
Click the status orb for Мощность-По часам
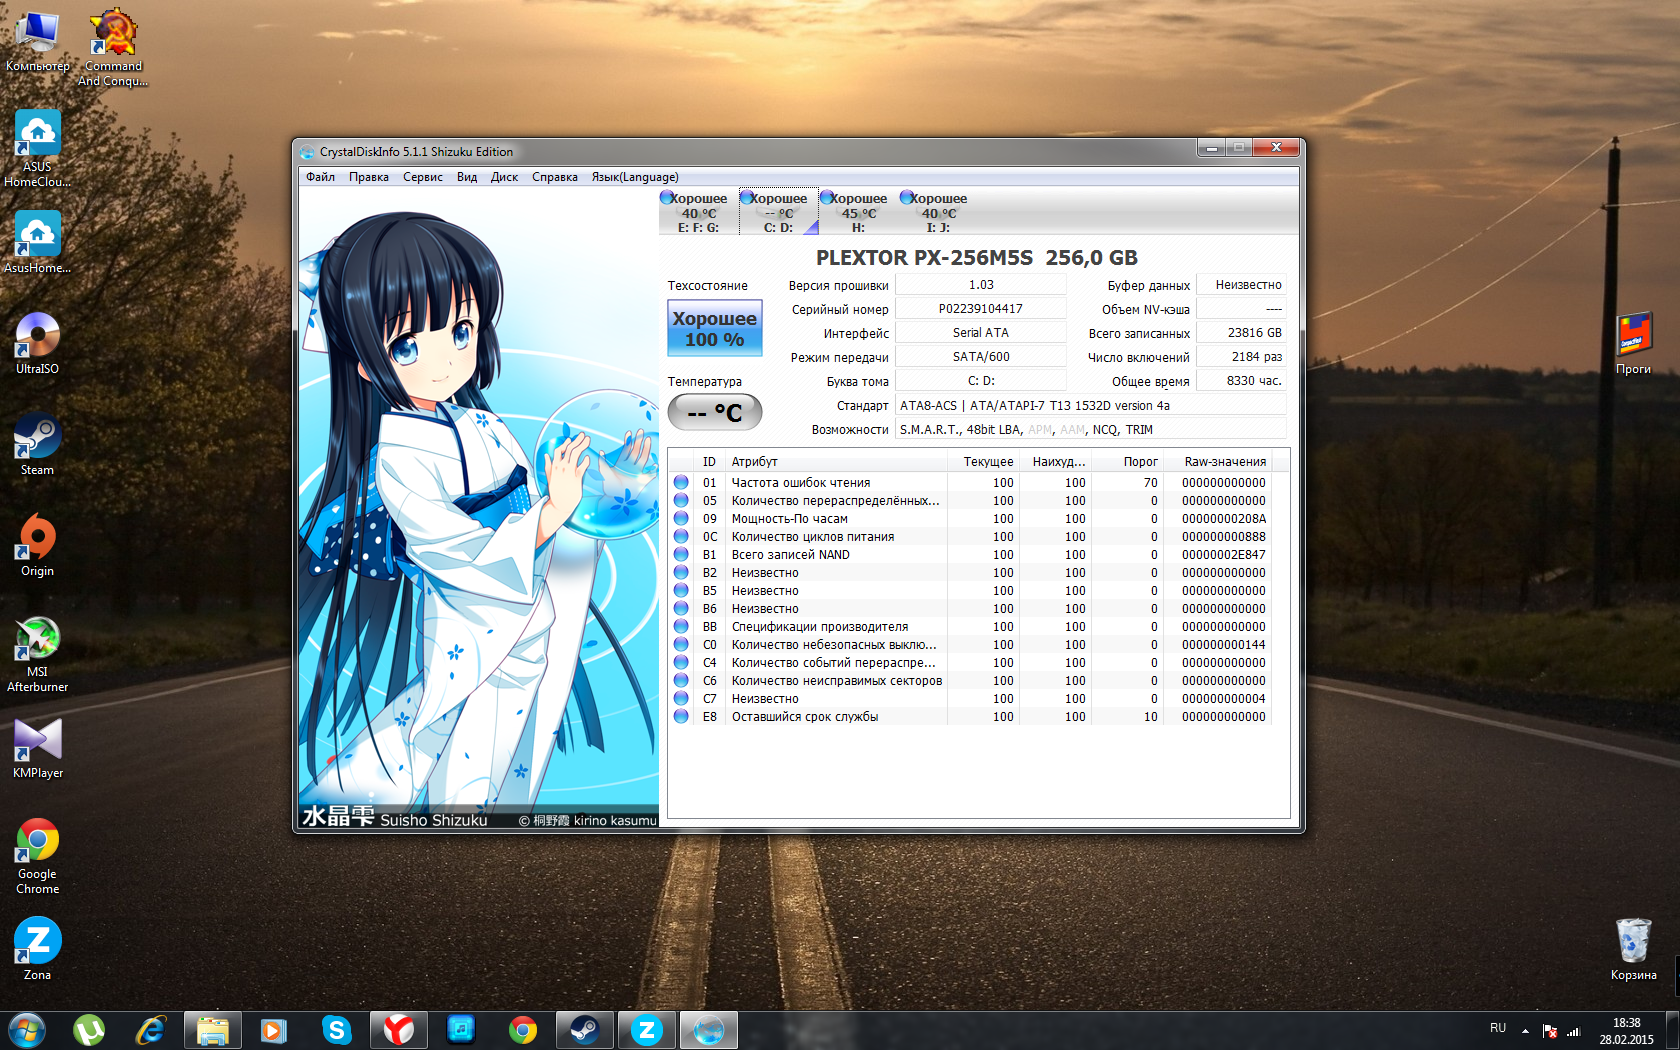681,519
